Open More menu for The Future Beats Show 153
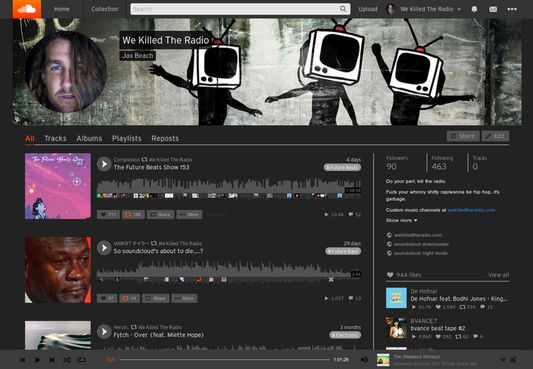This screenshot has height=369, width=533. click(x=189, y=214)
